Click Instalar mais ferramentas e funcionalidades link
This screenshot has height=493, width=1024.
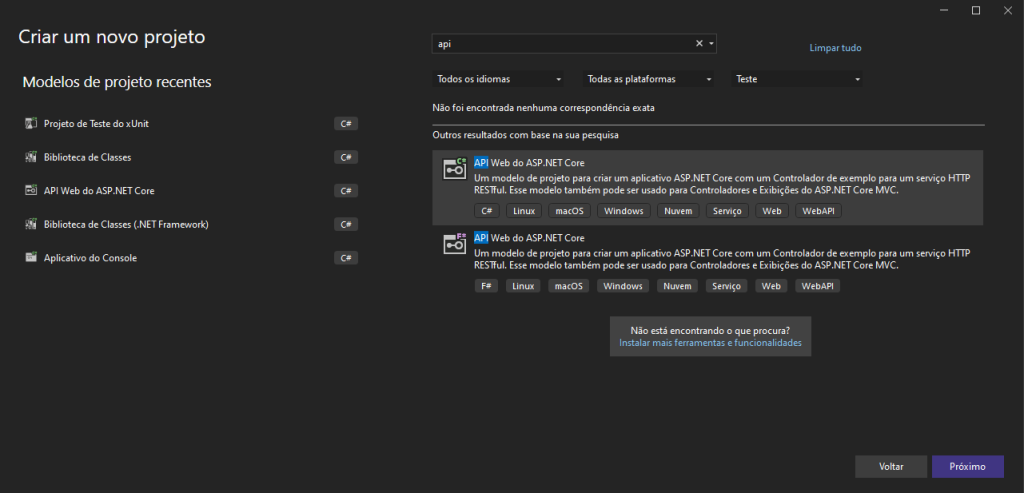coord(710,343)
